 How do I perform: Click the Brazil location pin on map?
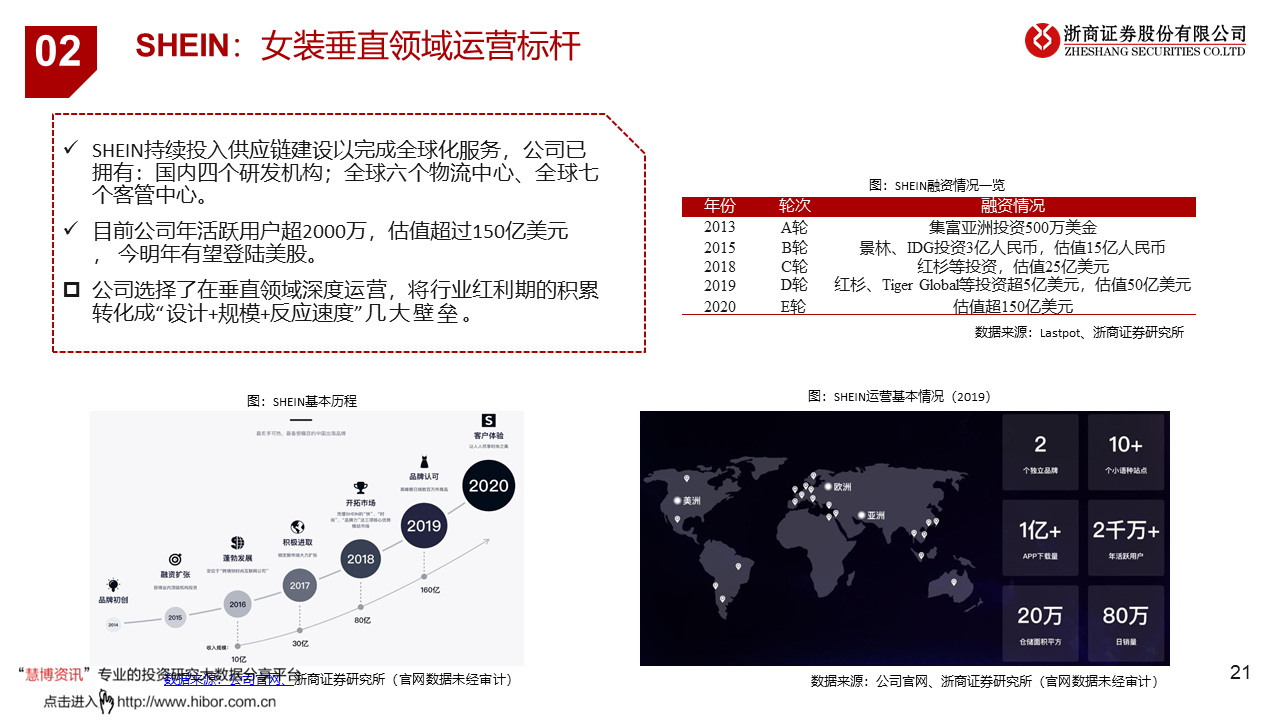tap(739, 567)
